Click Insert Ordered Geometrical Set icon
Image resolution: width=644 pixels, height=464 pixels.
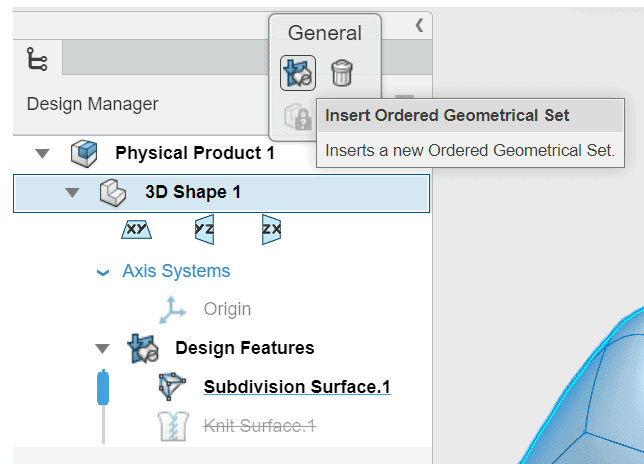[x=298, y=73]
